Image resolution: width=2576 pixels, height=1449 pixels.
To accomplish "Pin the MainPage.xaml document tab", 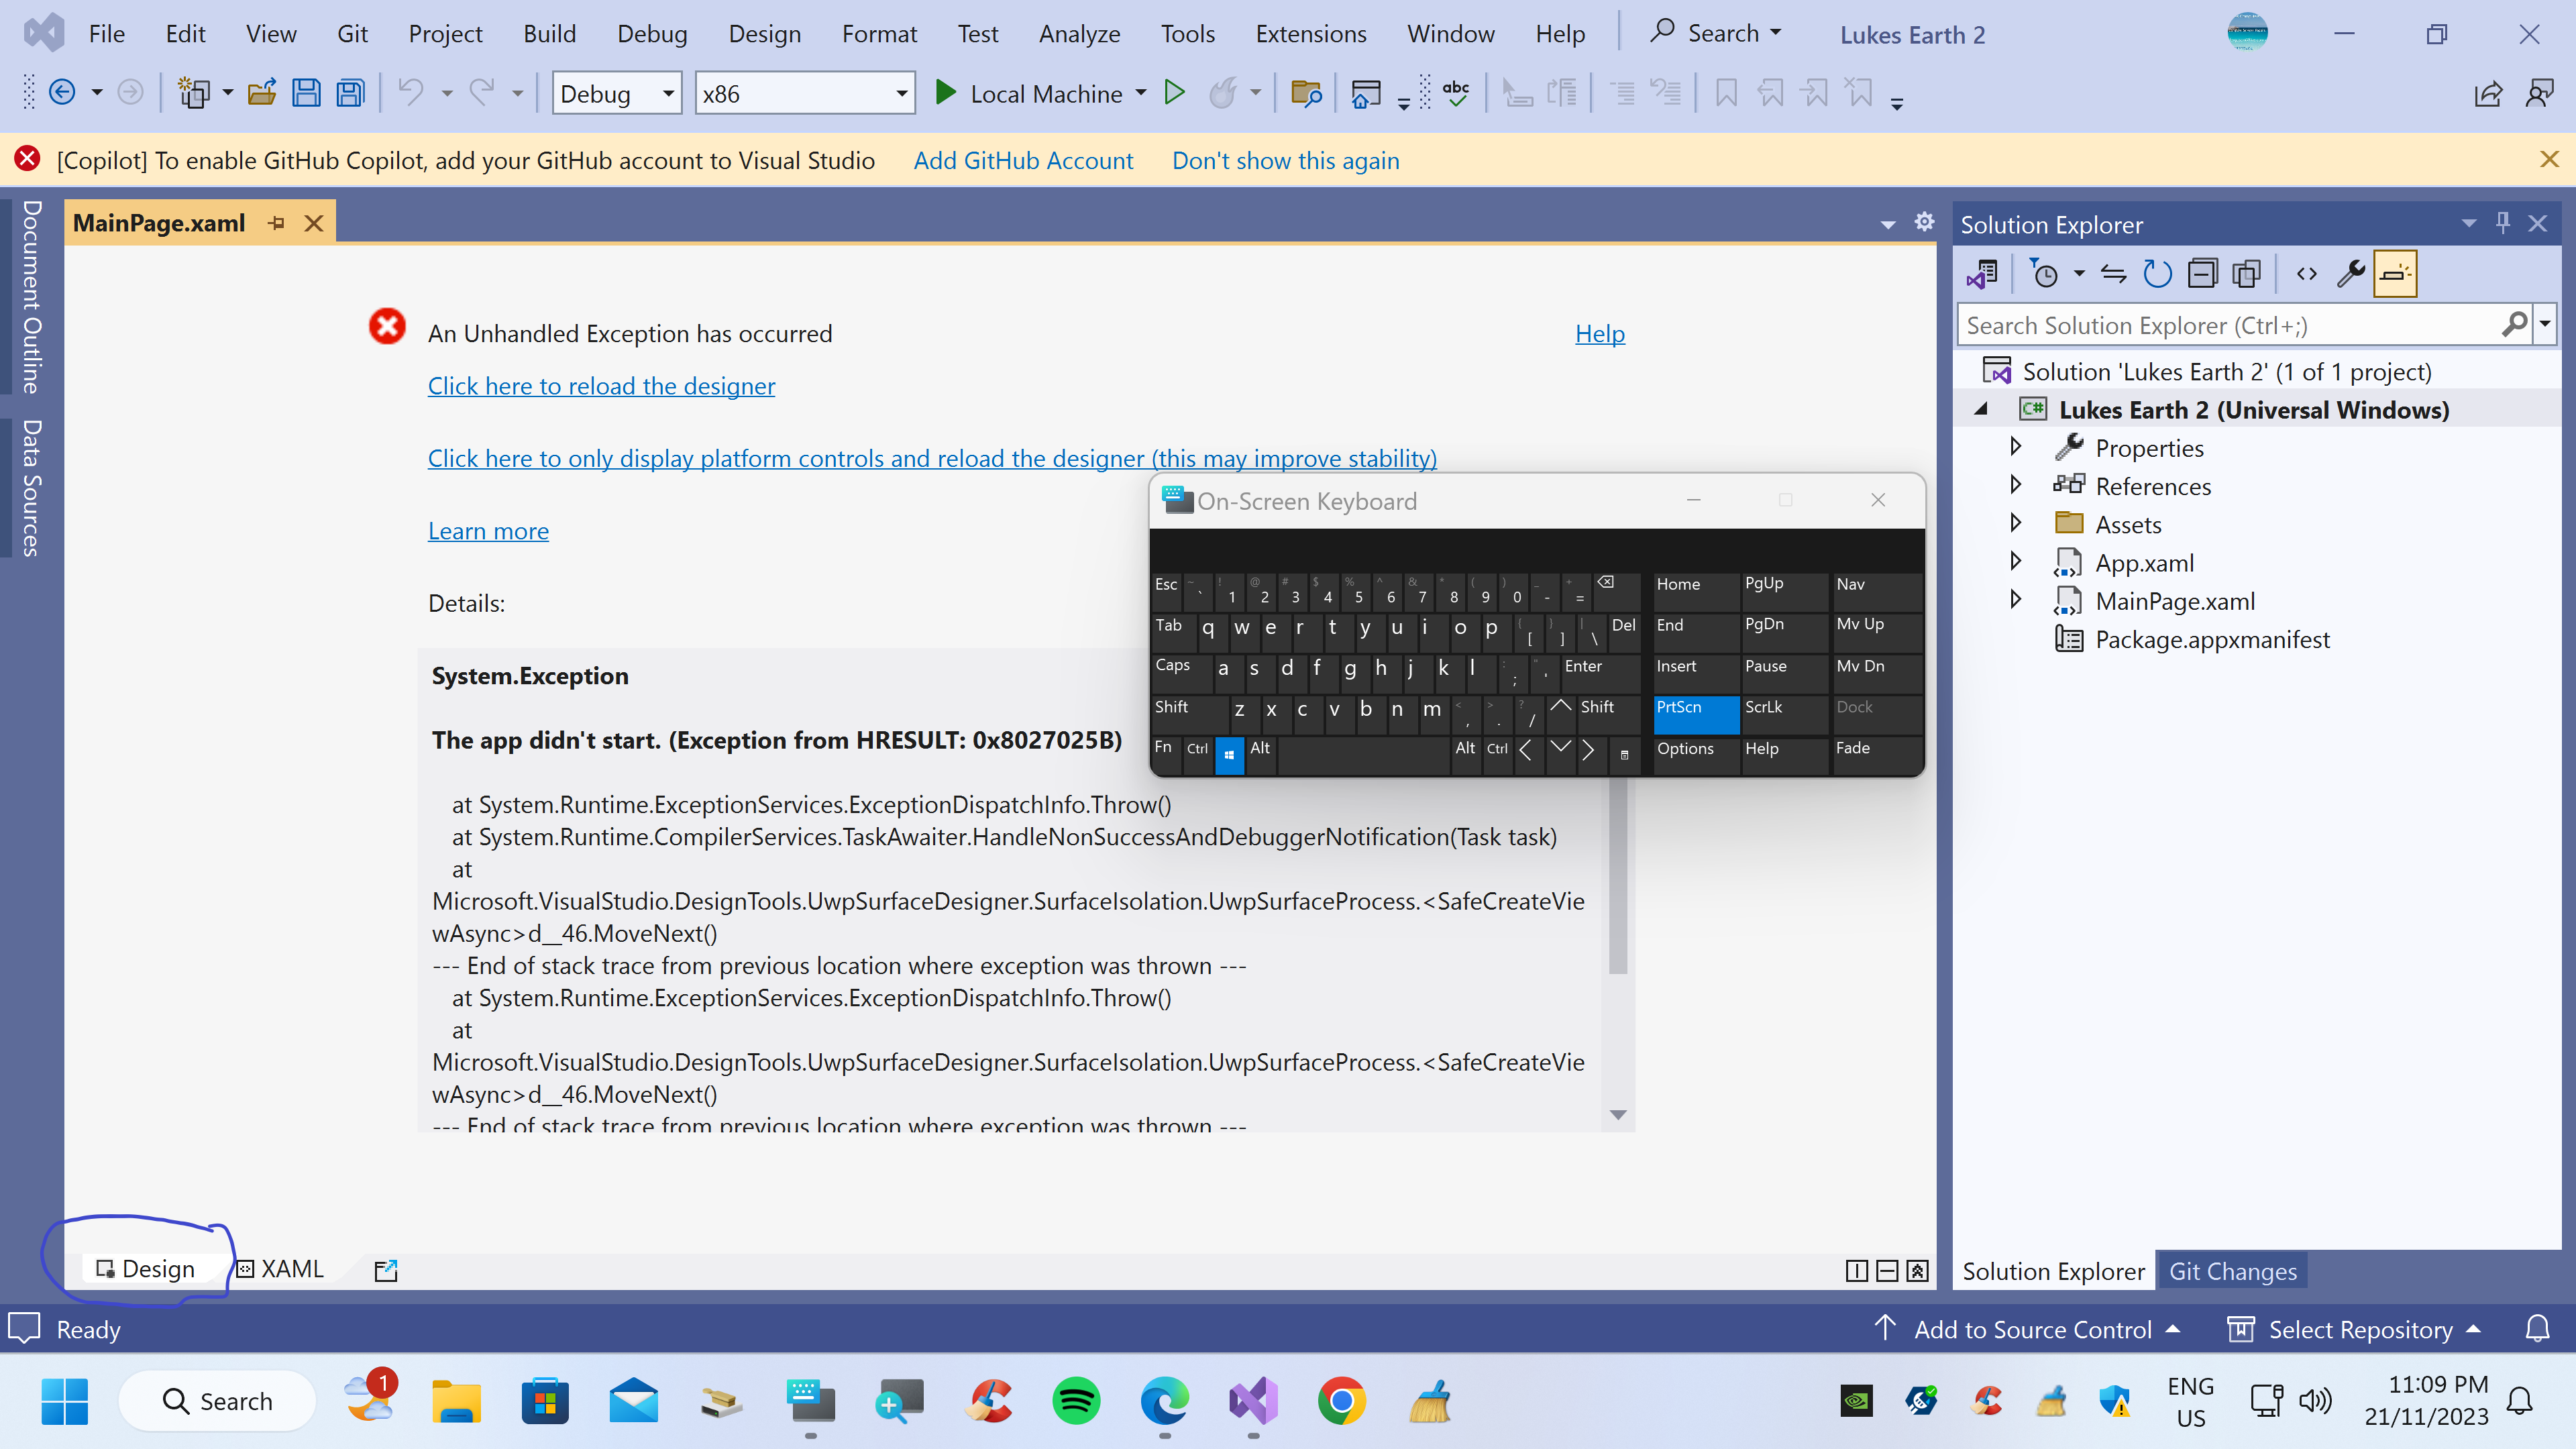I will pos(277,222).
